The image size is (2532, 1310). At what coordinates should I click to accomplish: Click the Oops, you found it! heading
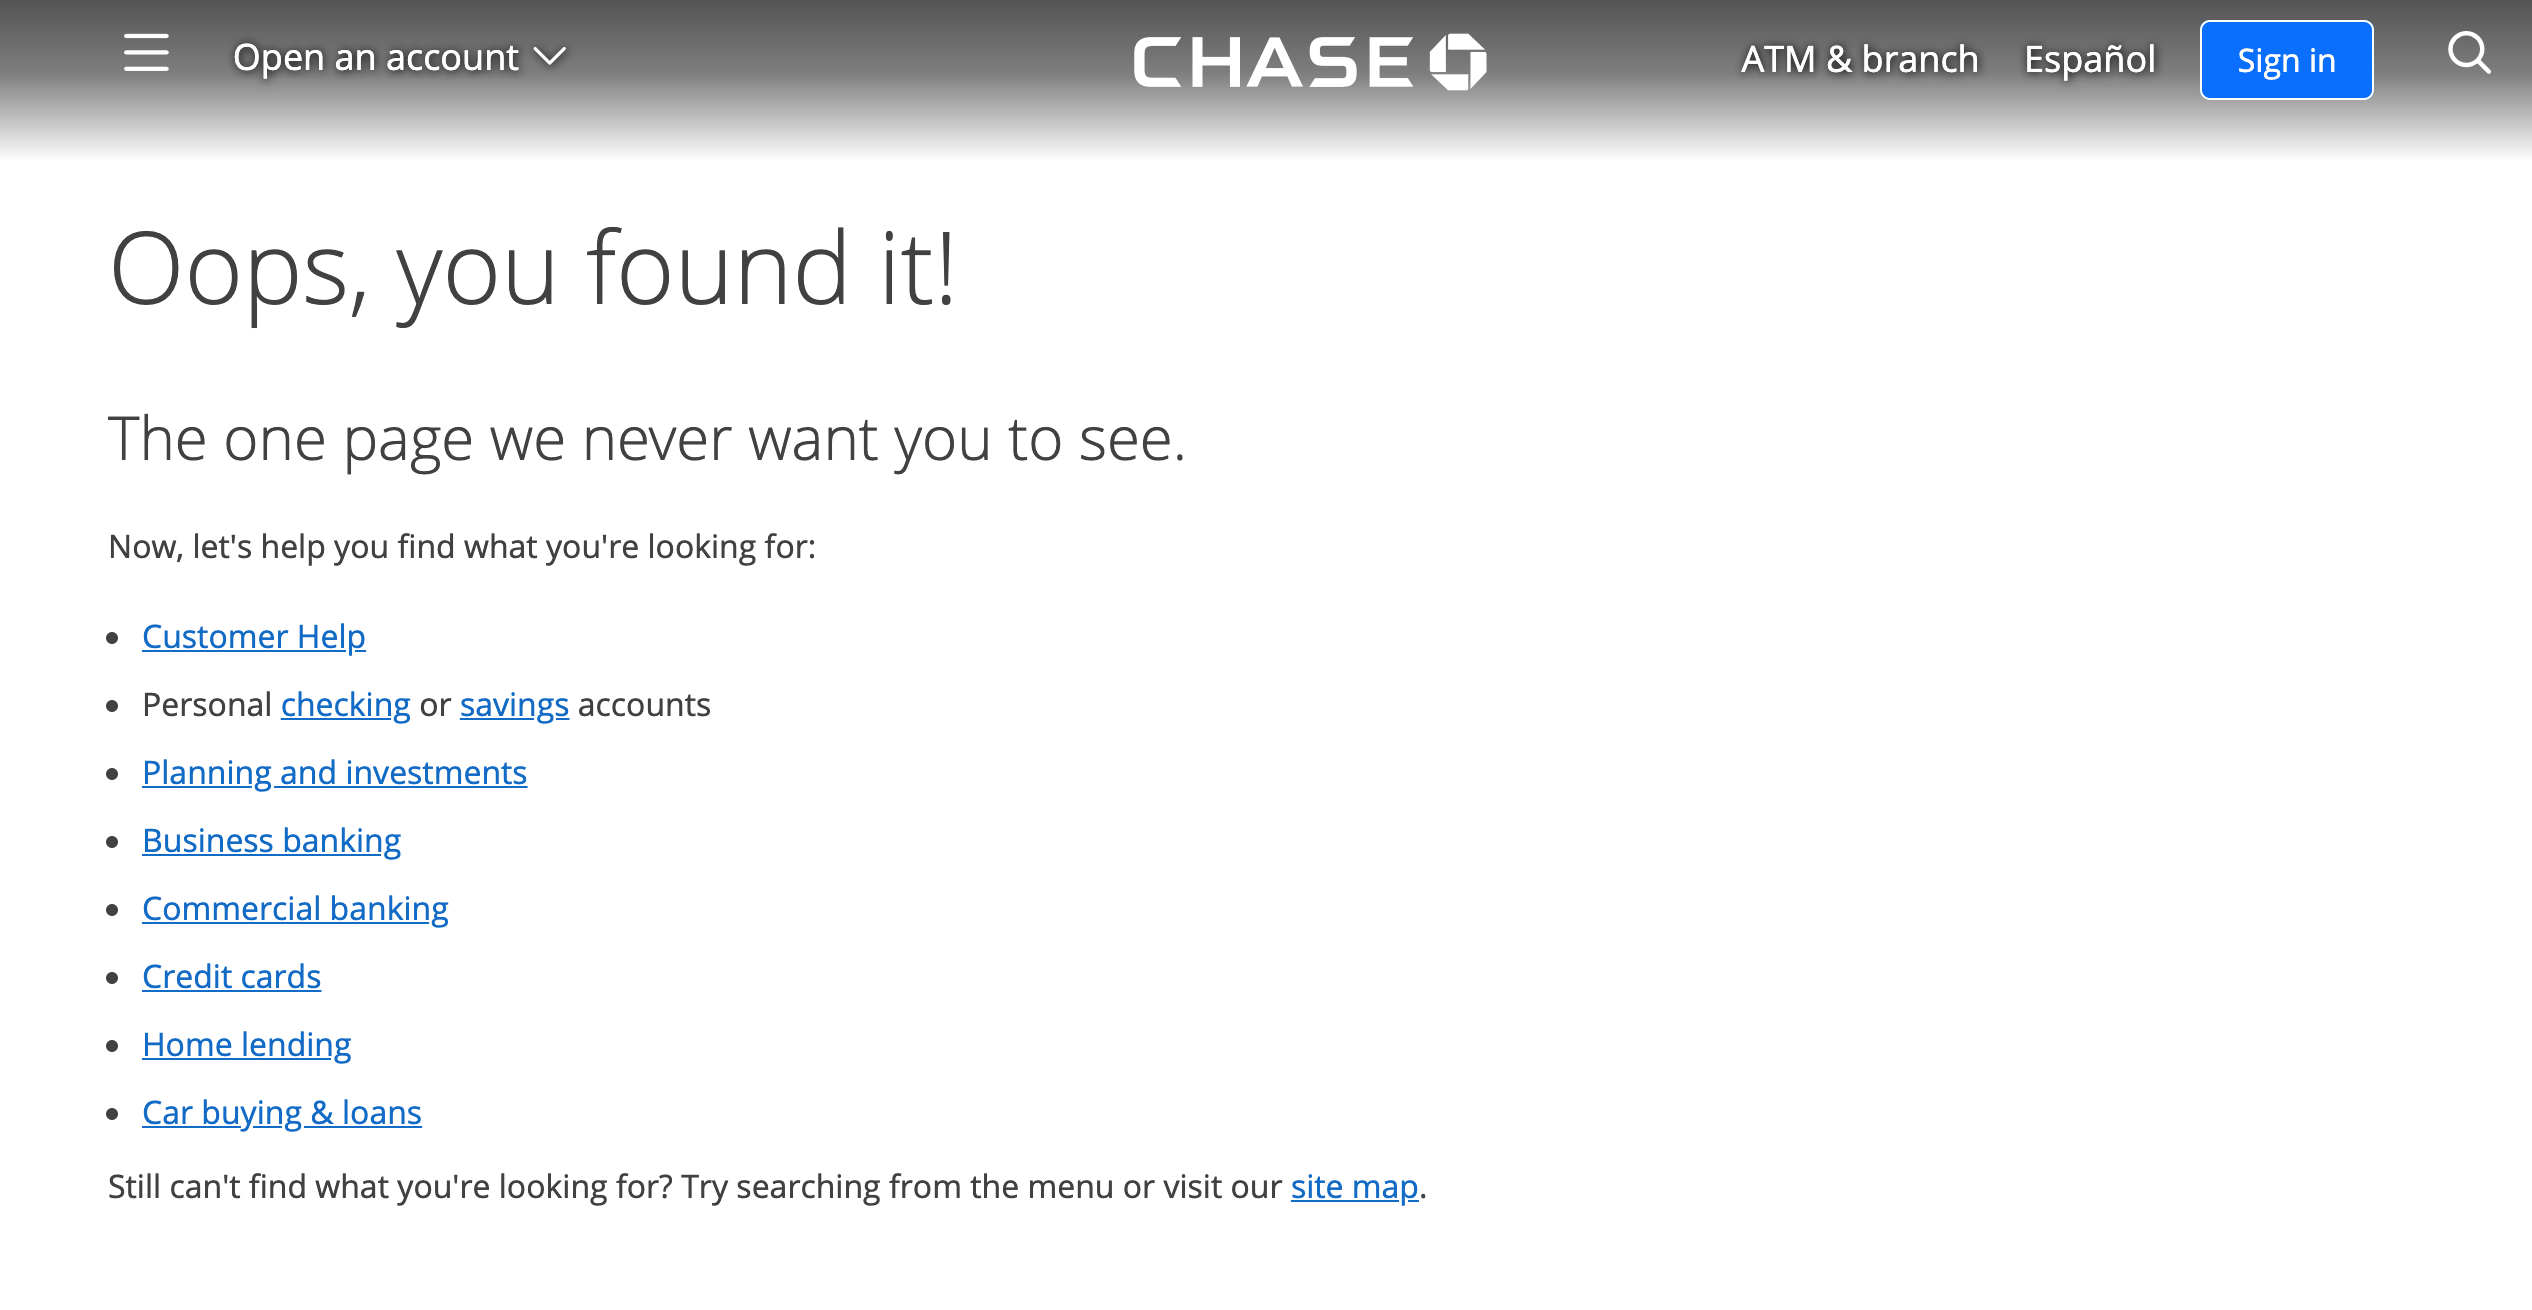(532, 269)
